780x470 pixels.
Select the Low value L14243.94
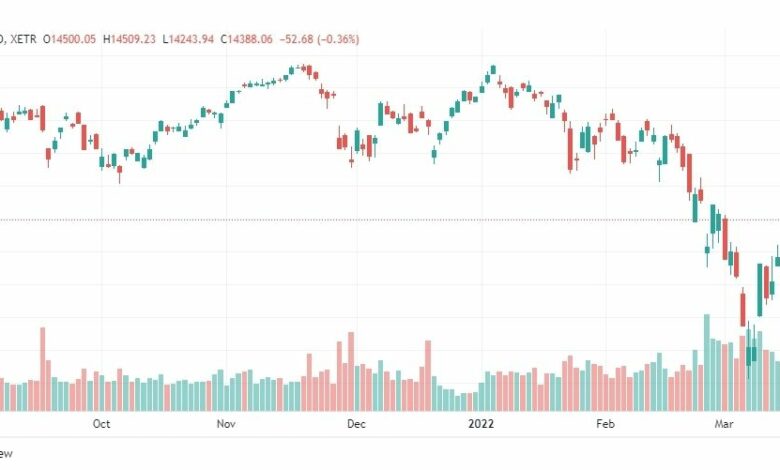click(x=188, y=39)
